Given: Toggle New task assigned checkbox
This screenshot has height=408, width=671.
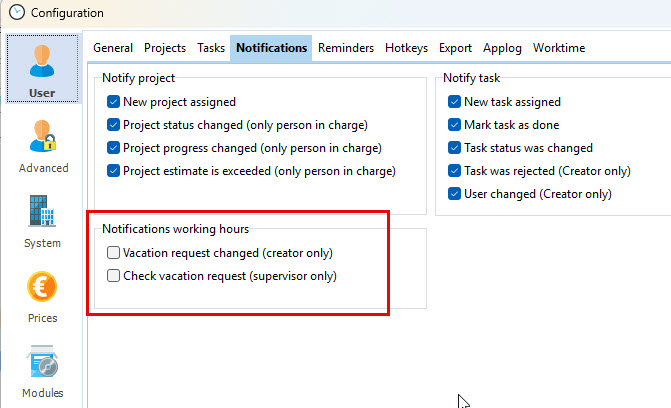Looking at the screenshot, I should tap(455, 102).
